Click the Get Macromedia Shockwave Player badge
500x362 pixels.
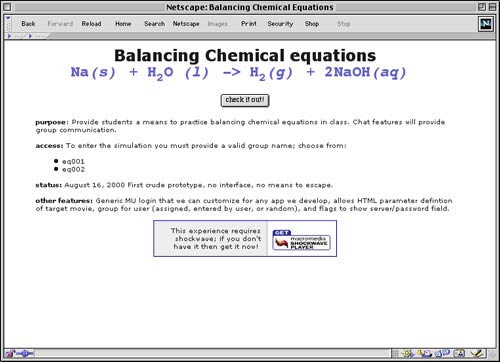[x=301, y=240]
